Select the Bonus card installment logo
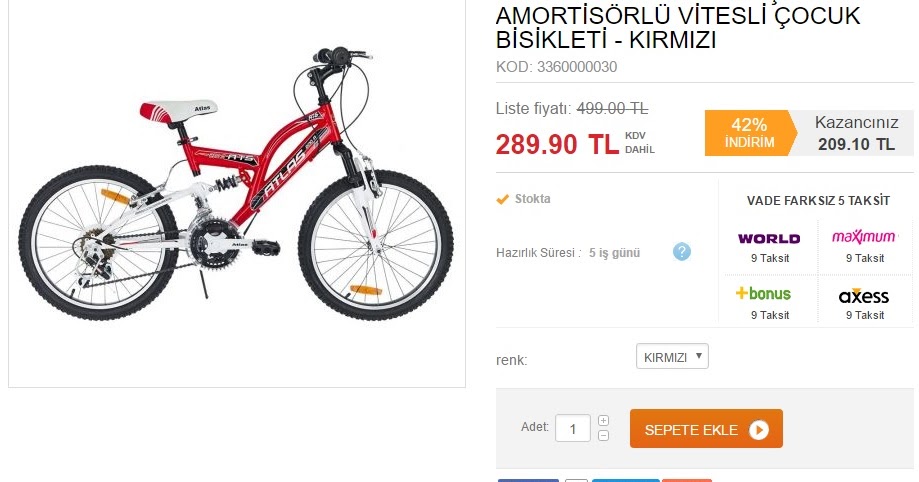 coord(763,293)
